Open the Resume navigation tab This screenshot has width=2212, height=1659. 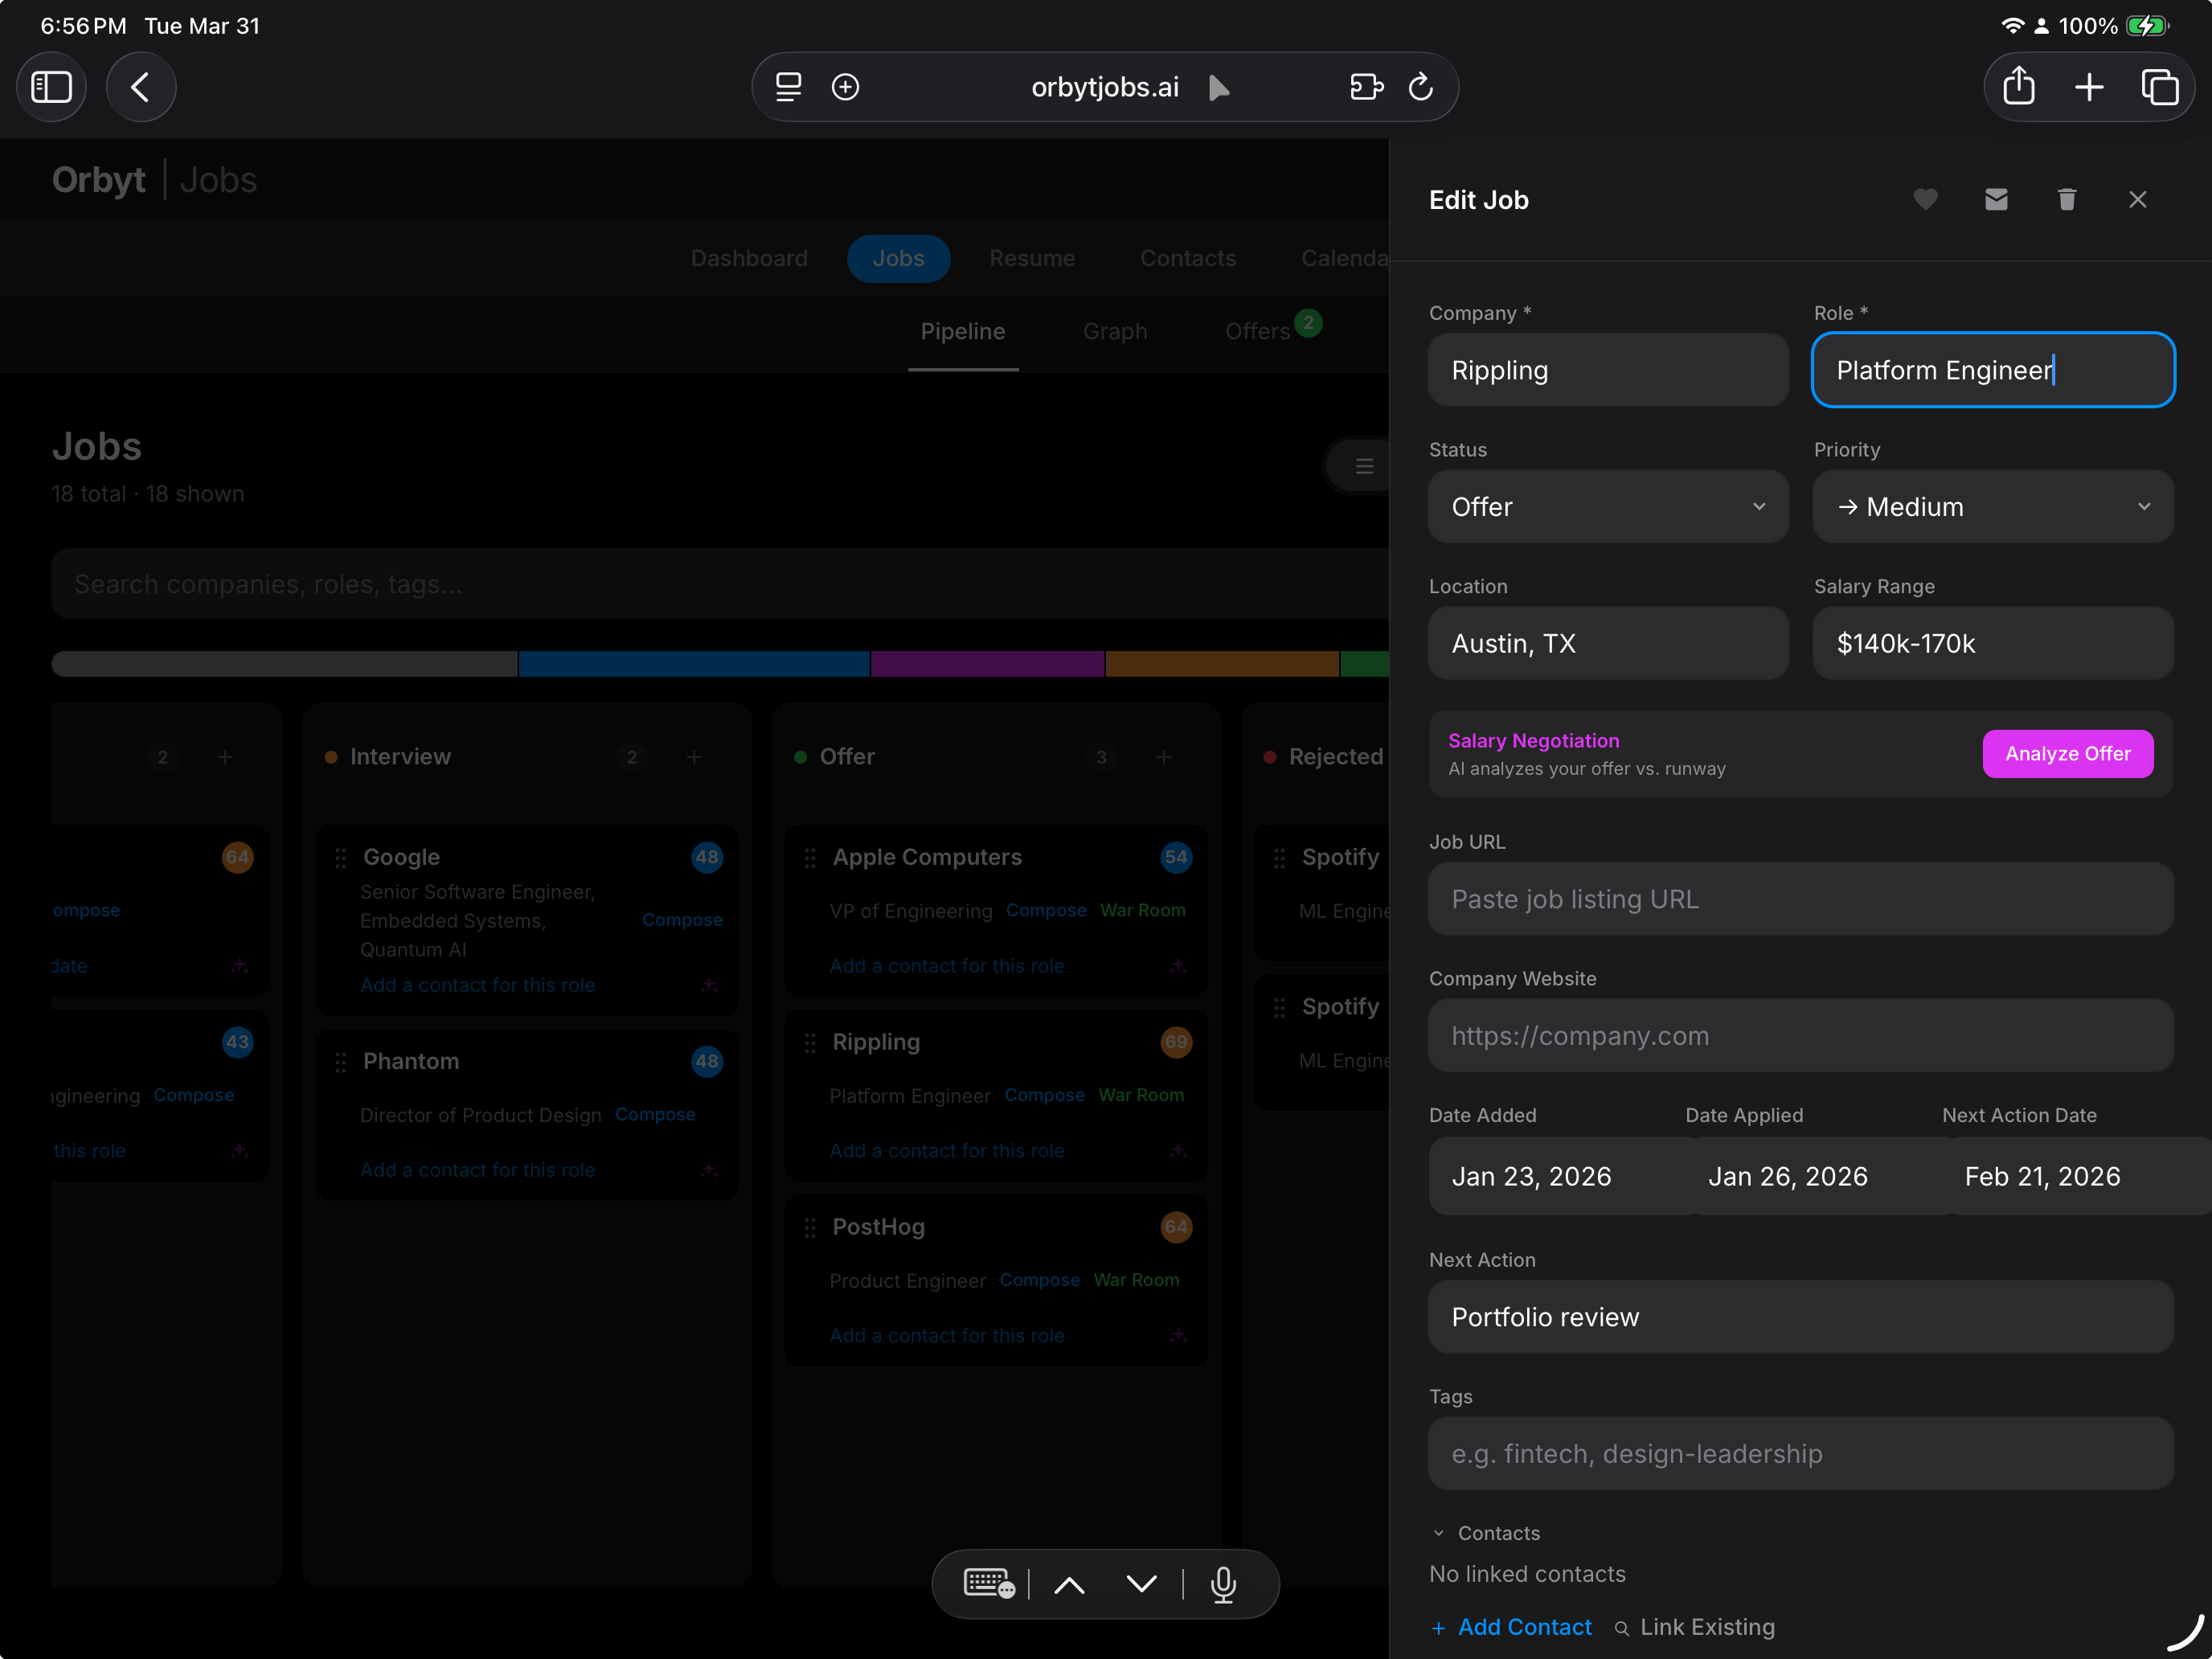(1032, 258)
